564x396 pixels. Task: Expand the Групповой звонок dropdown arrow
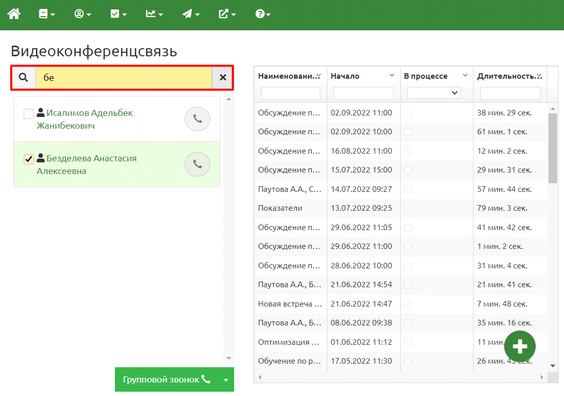click(226, 379)
